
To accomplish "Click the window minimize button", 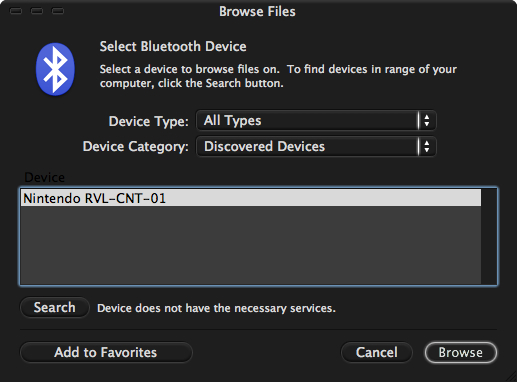I will pyautogui.click(x=37, y=11).
